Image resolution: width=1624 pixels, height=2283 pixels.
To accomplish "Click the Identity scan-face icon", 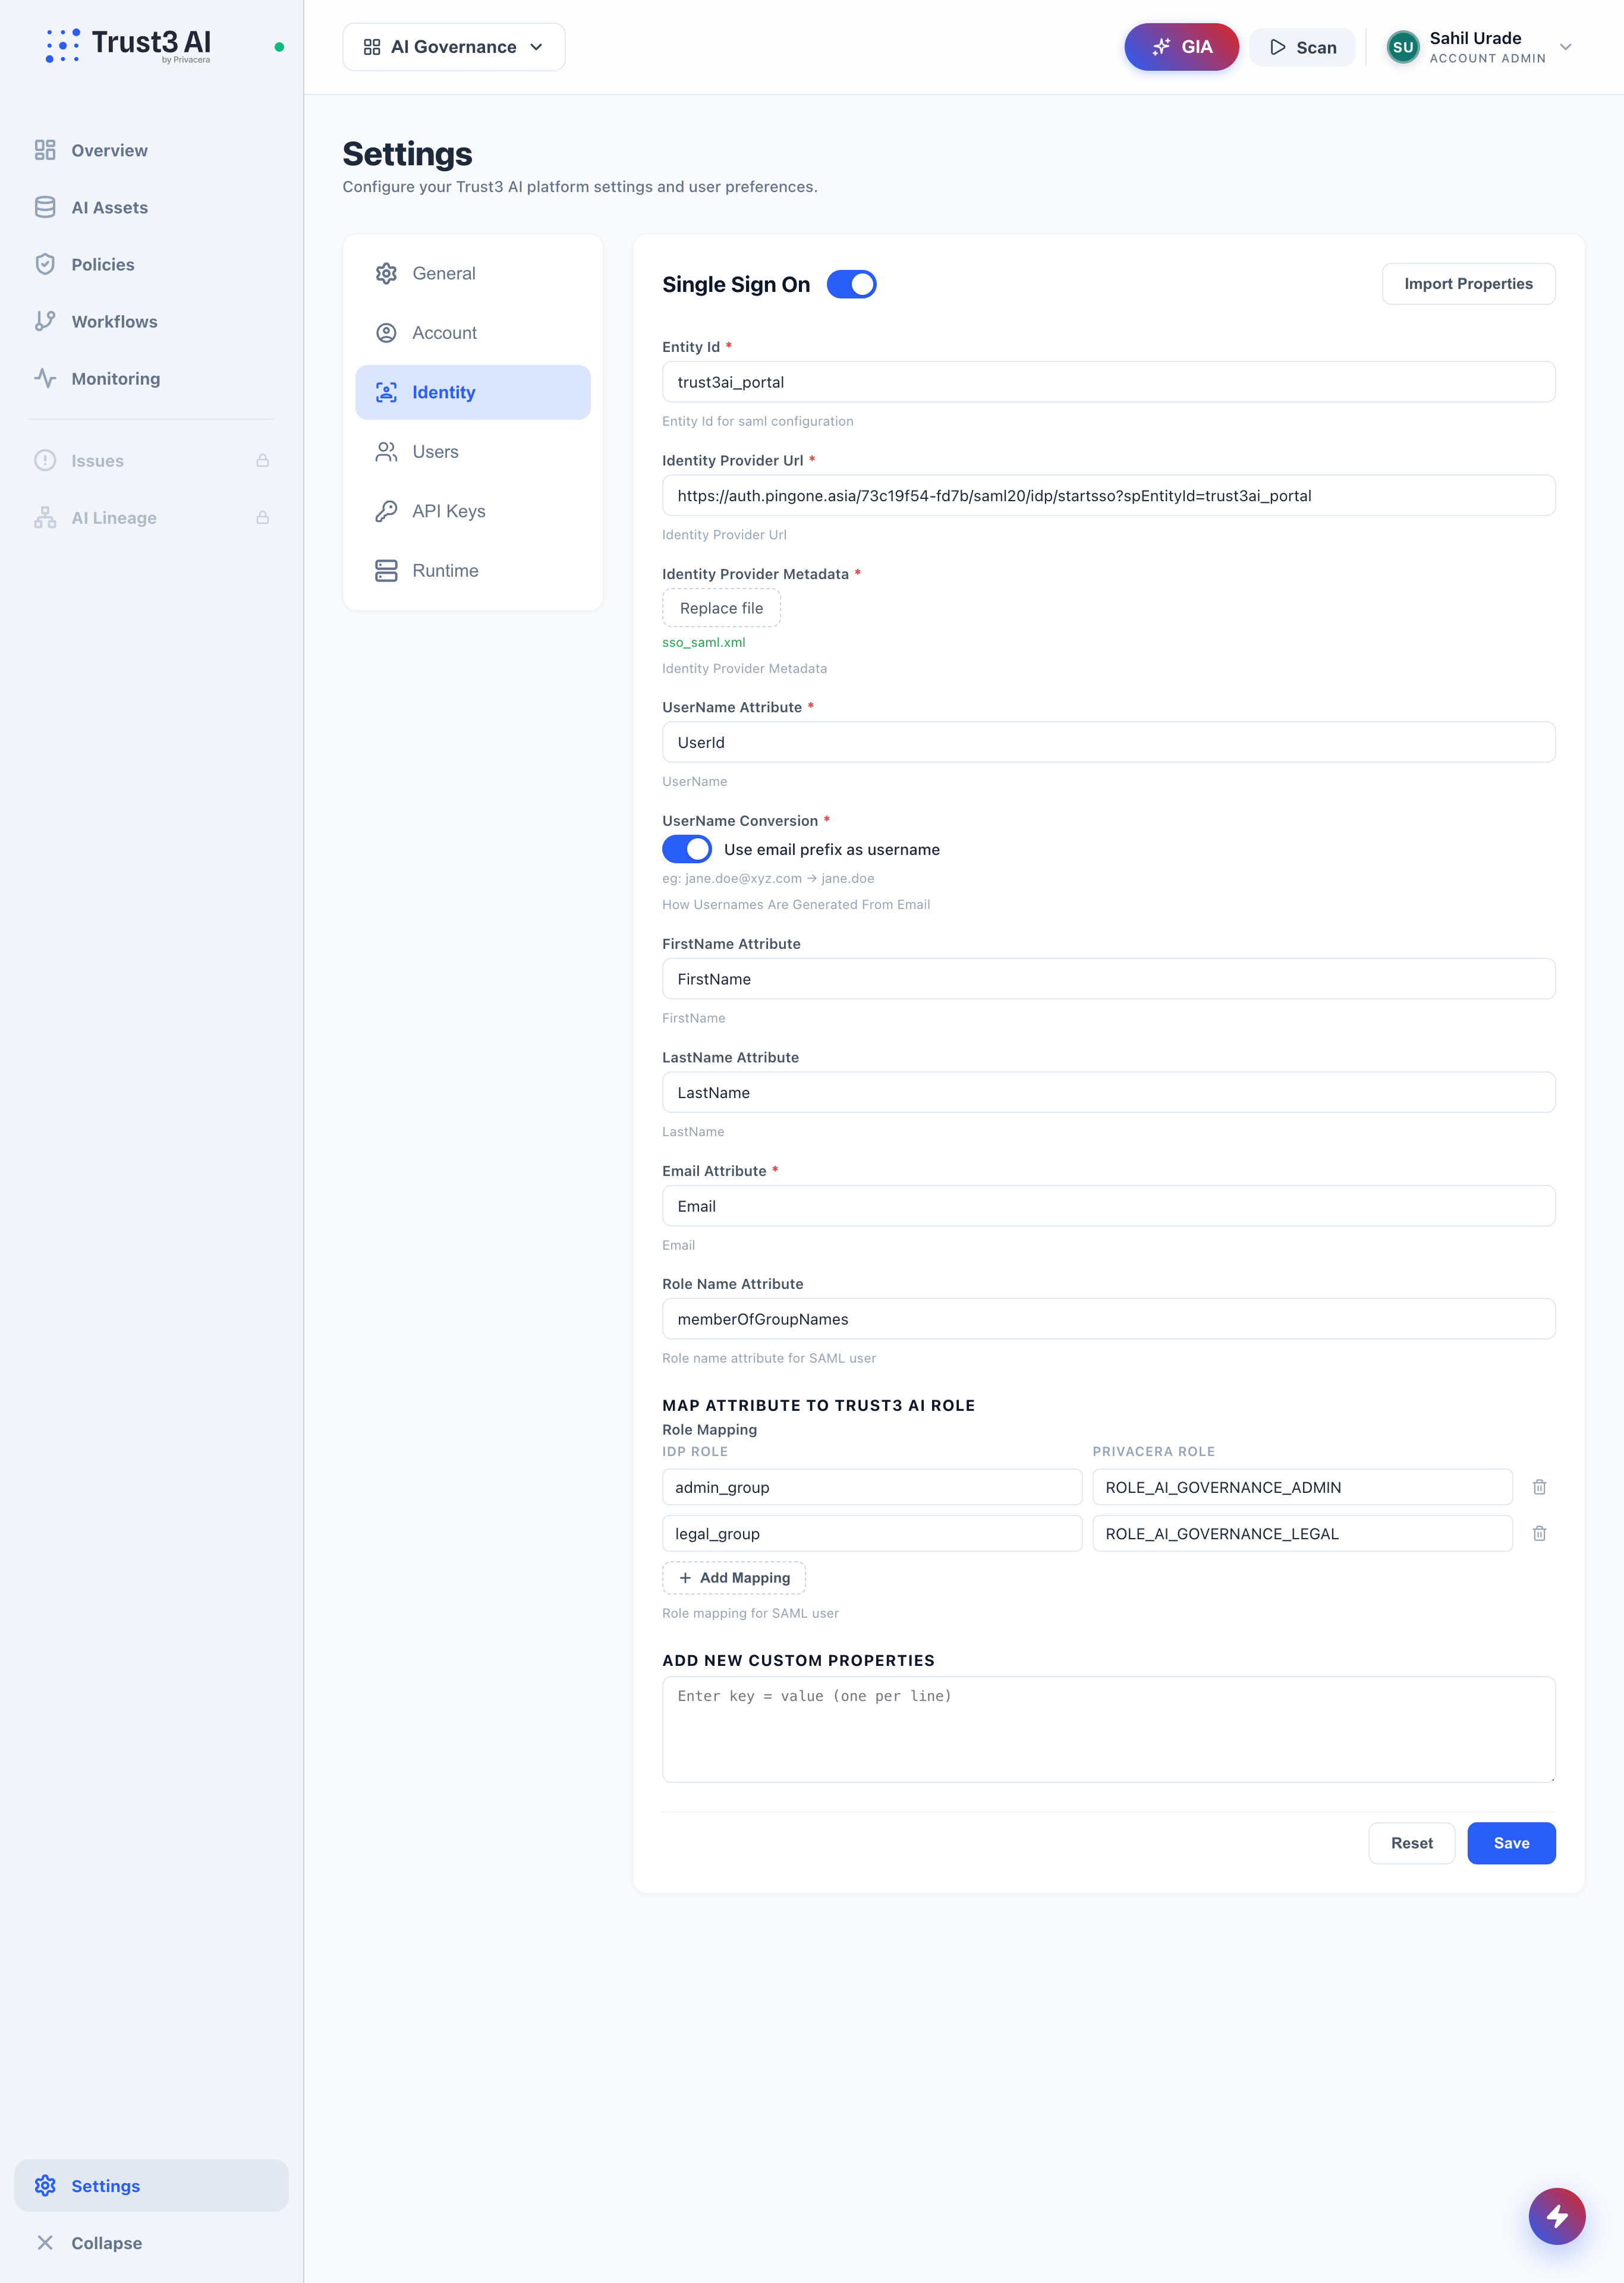I will [386, 392].
